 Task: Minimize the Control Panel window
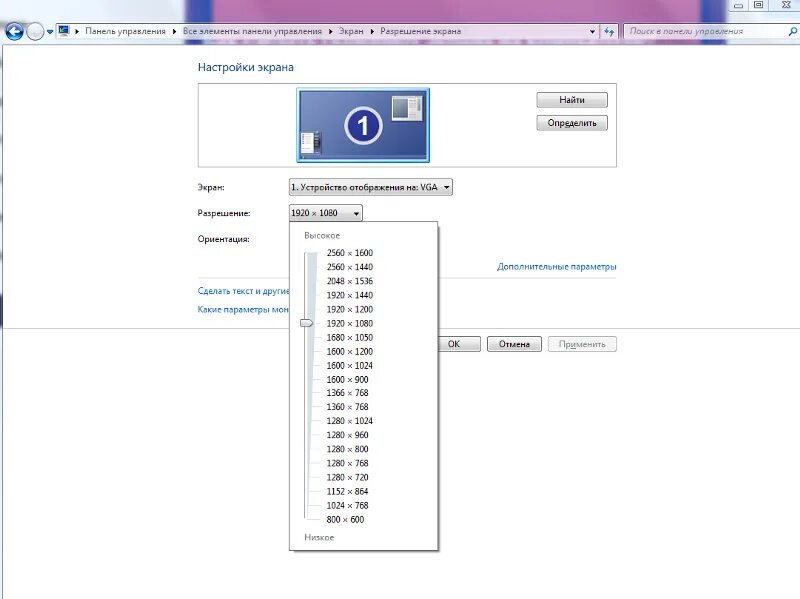click(738, 5)
